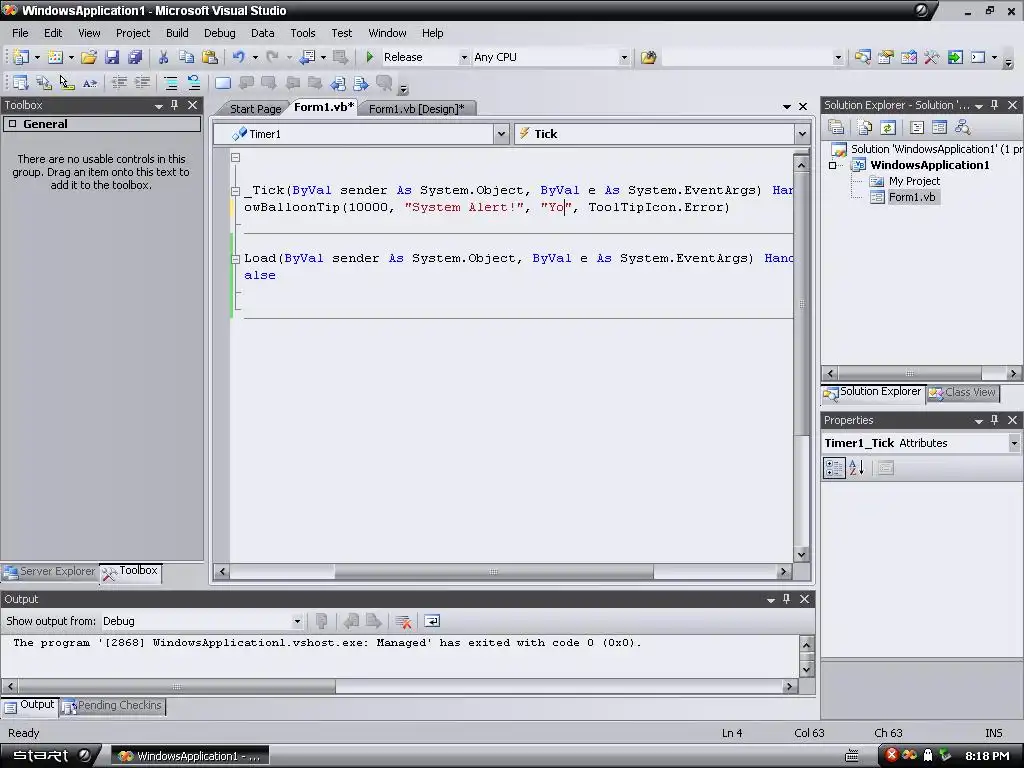Click WindowsApplication1 taskbar button
This screenshot has height=768, width=1024.
click(189, 756)
